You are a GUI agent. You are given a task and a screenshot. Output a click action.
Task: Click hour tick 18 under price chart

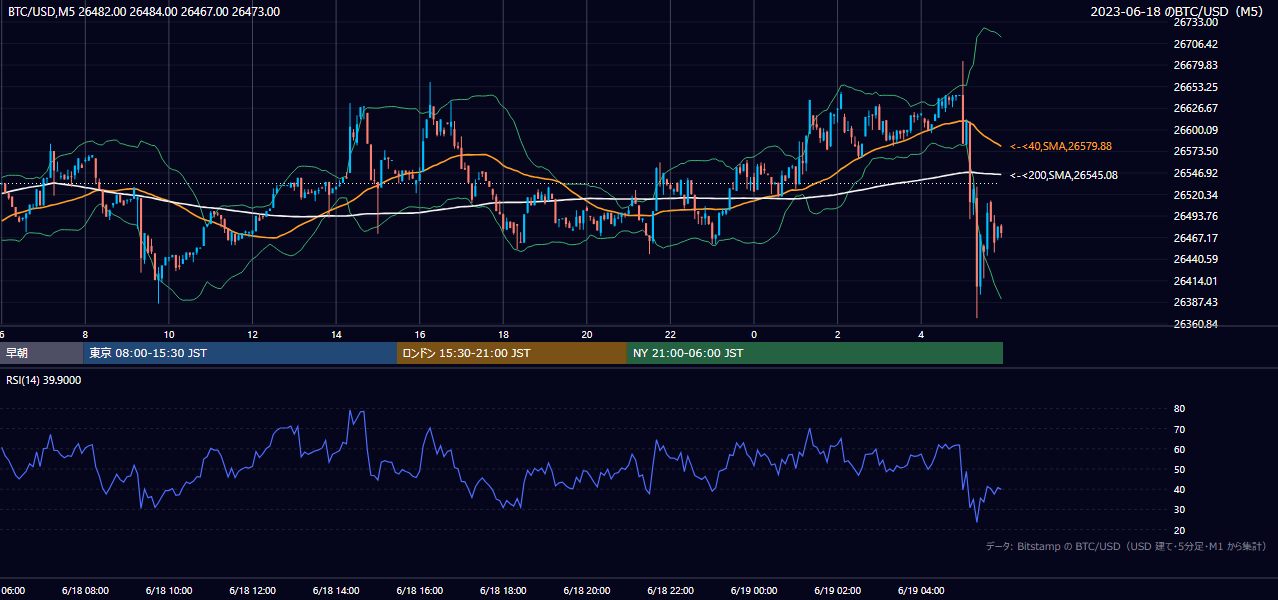[x=503, y=335]
